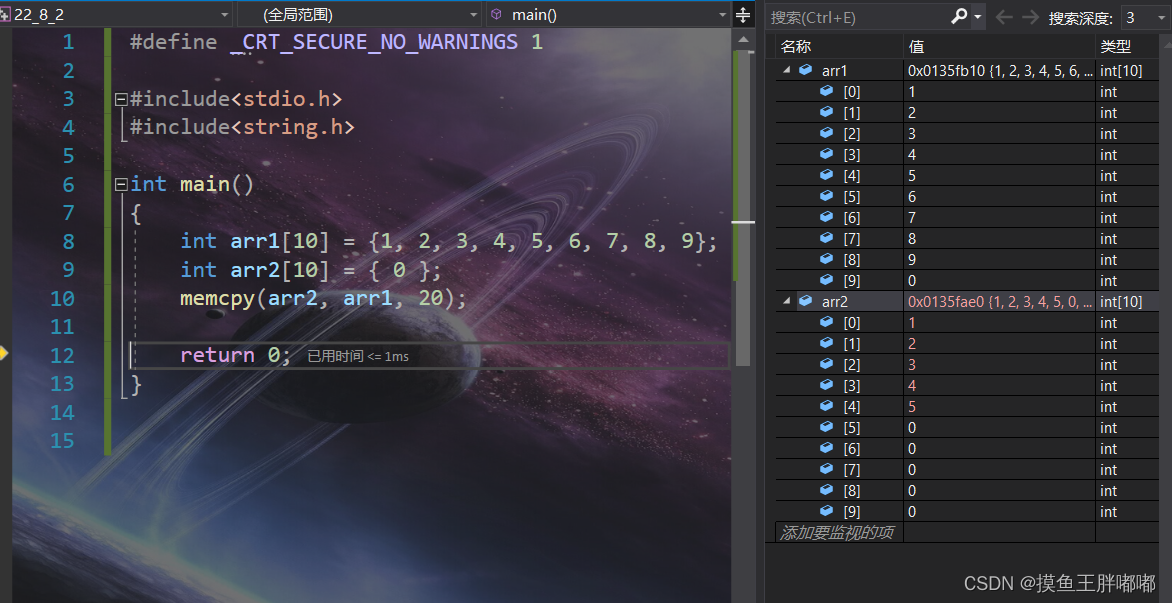Select the arr1 variable cube icon
The image size is (1172, 603).
805,70
